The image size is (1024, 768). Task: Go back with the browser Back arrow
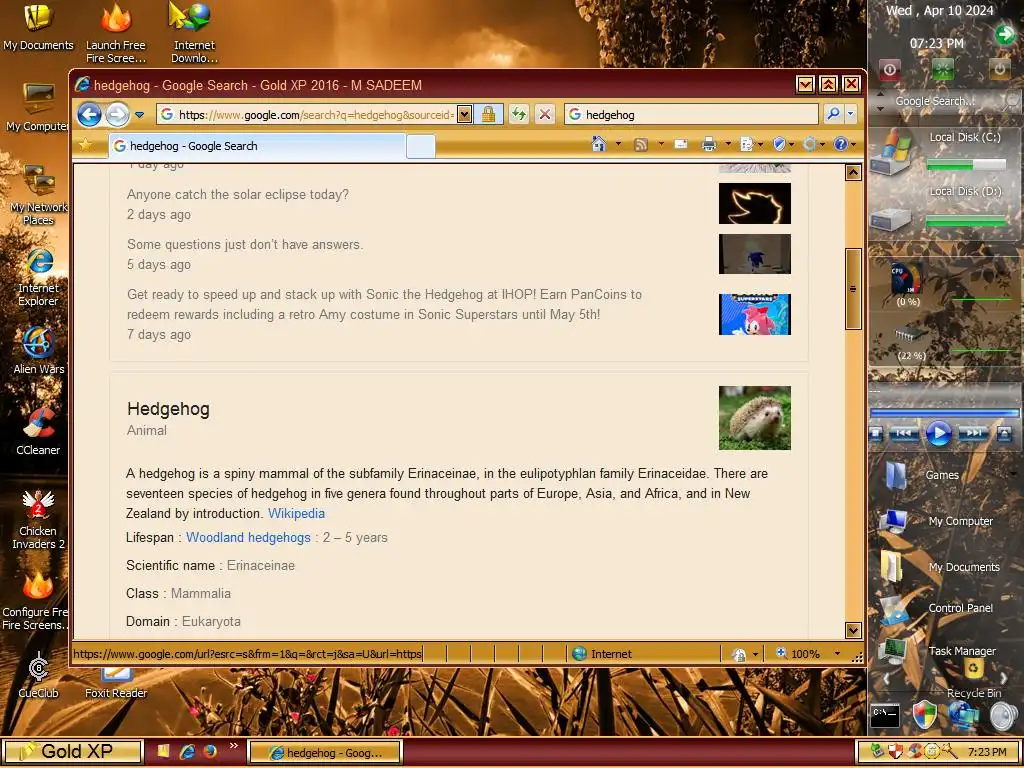[89, 115]
